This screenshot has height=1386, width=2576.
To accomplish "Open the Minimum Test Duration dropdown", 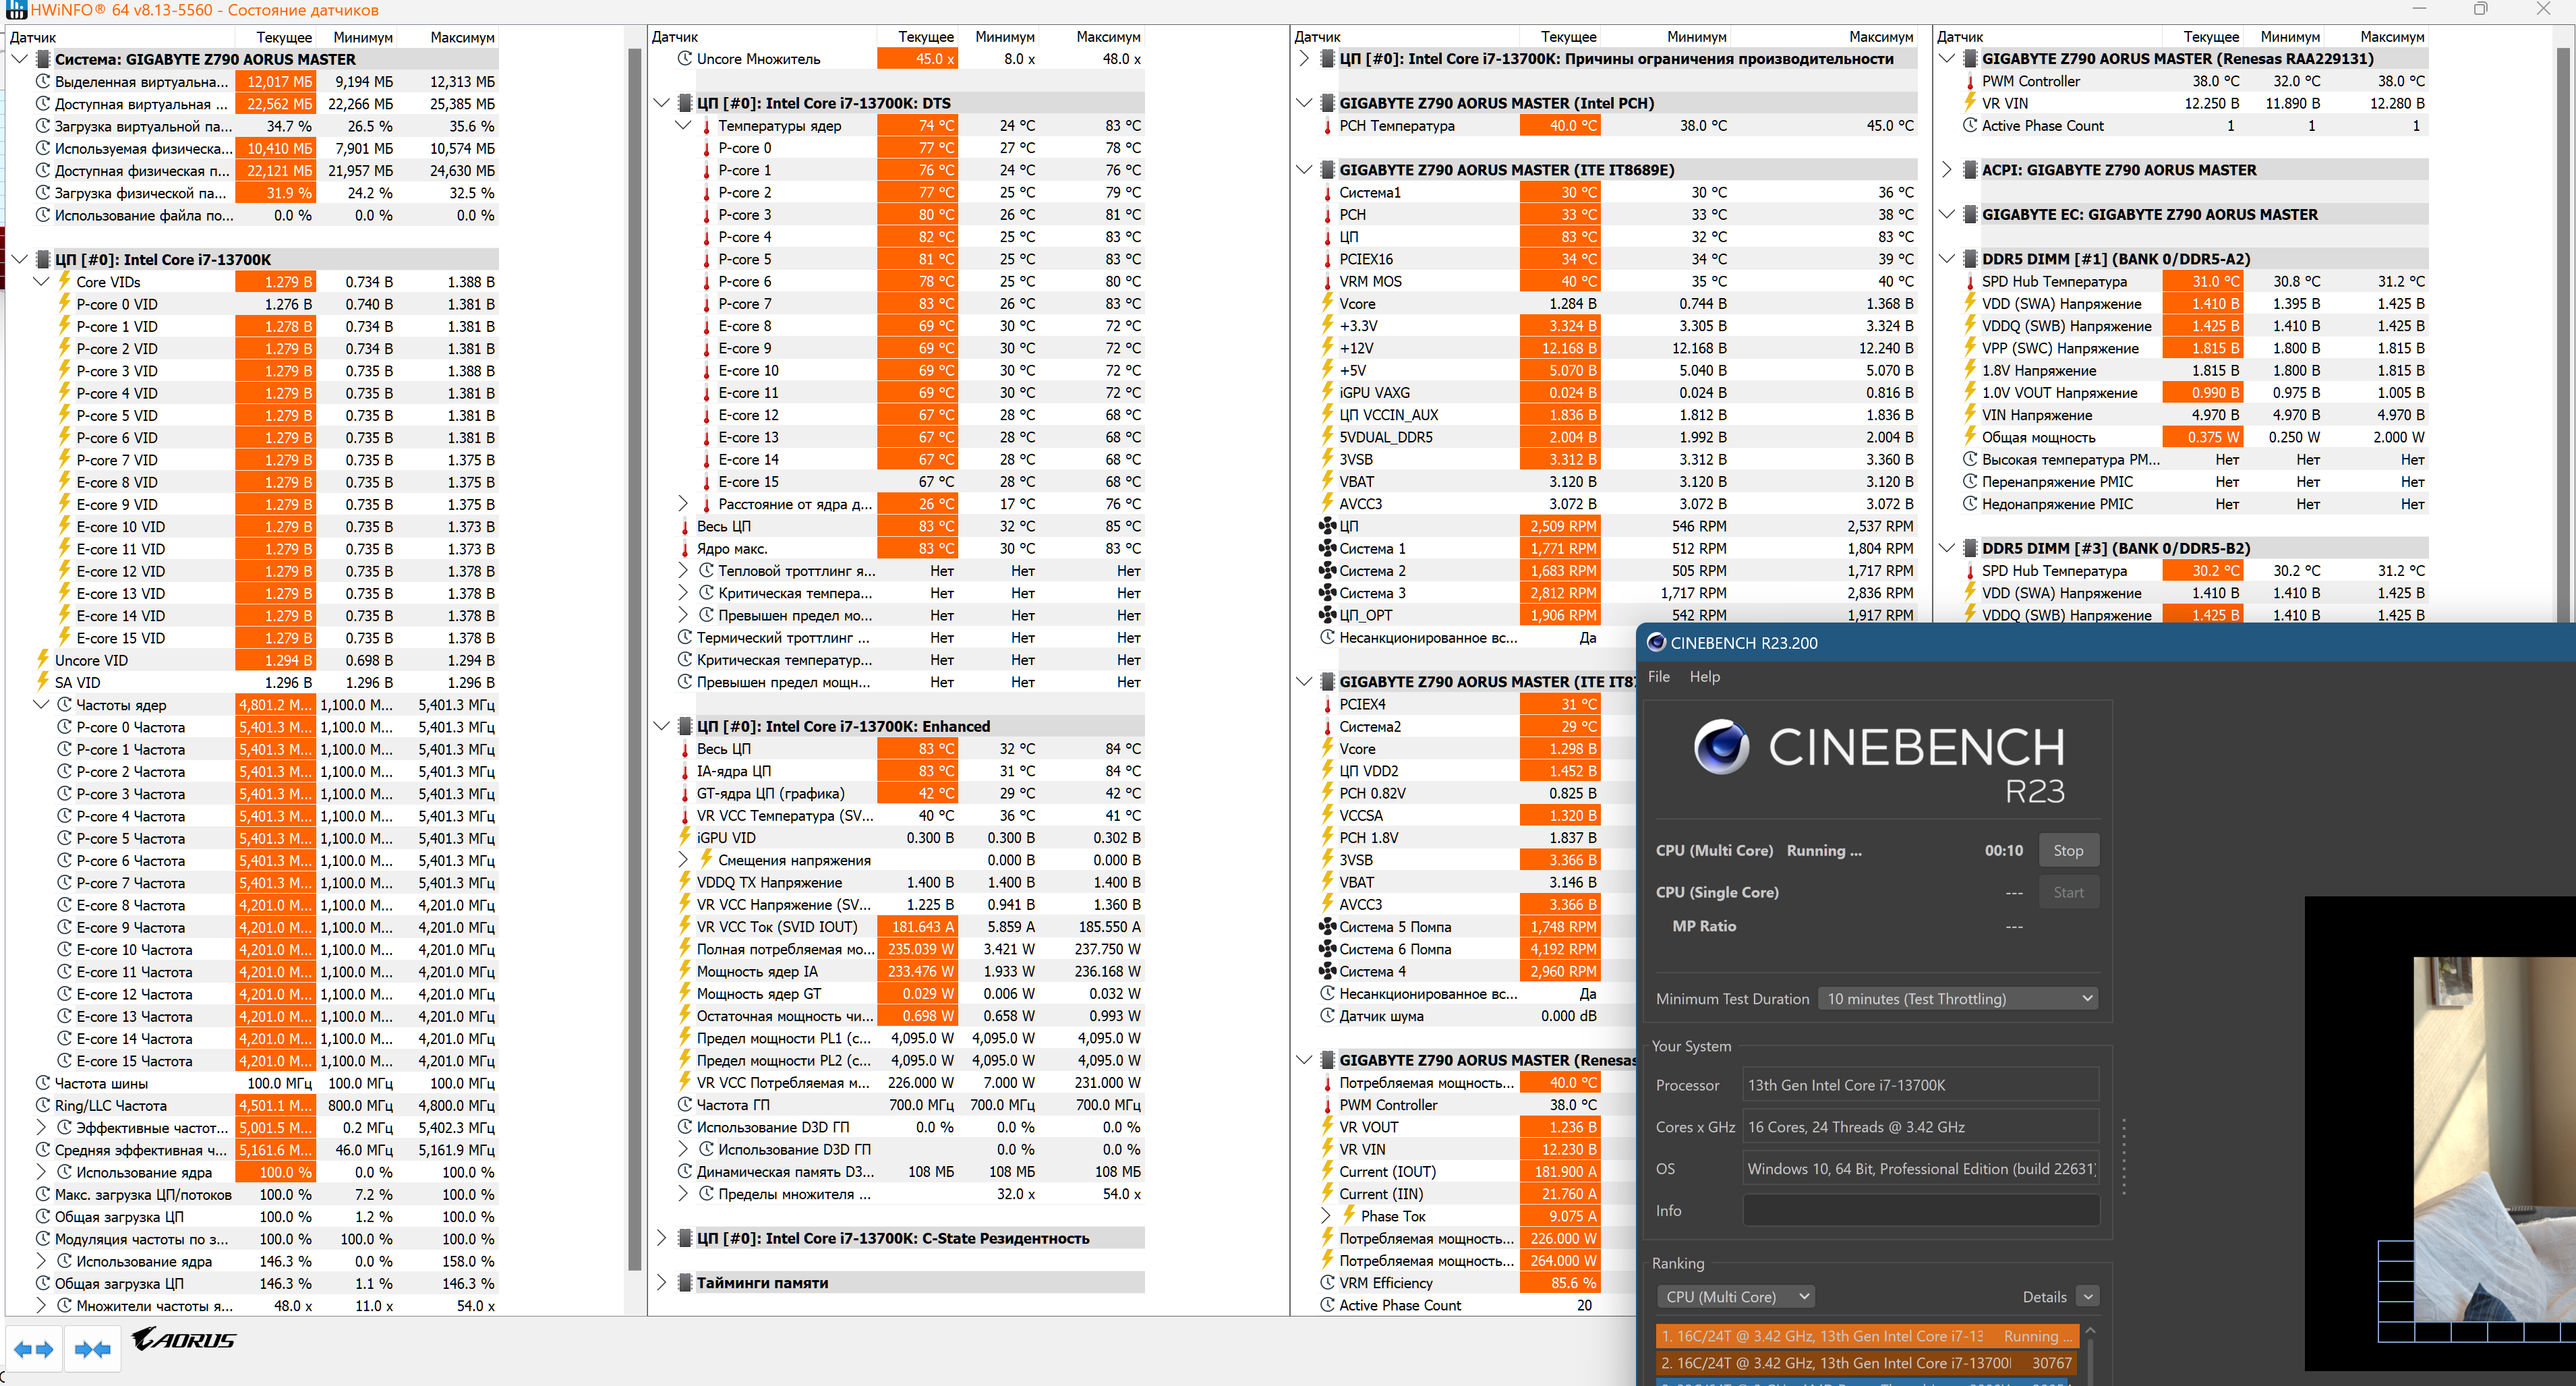I will tap(1958, 998).
